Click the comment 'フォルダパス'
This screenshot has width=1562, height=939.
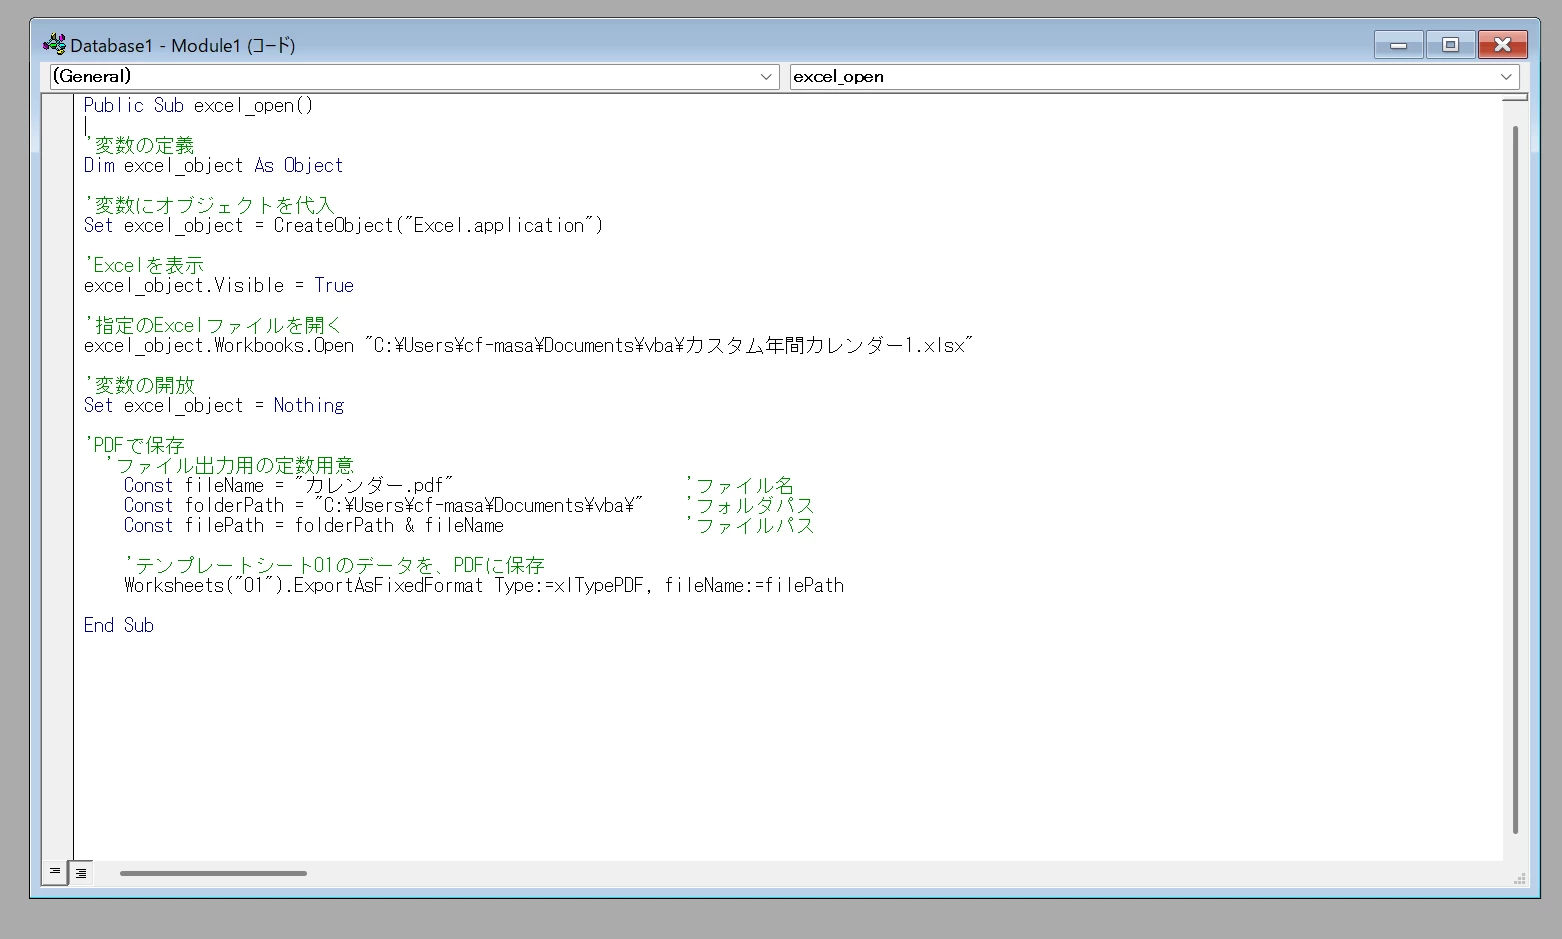click(x=750, y=506)
